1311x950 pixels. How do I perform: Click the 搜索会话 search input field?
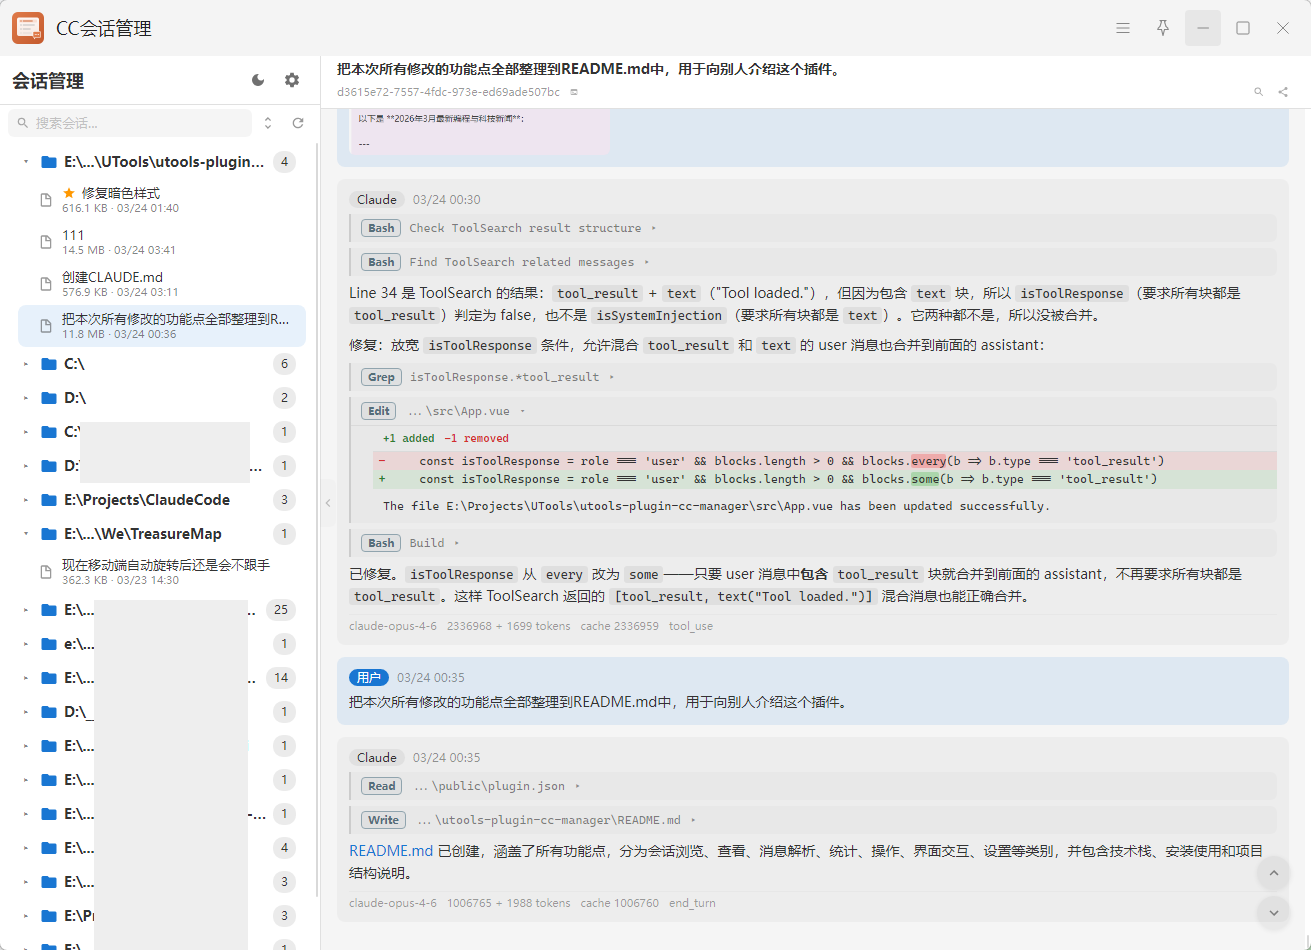[135, 123]
